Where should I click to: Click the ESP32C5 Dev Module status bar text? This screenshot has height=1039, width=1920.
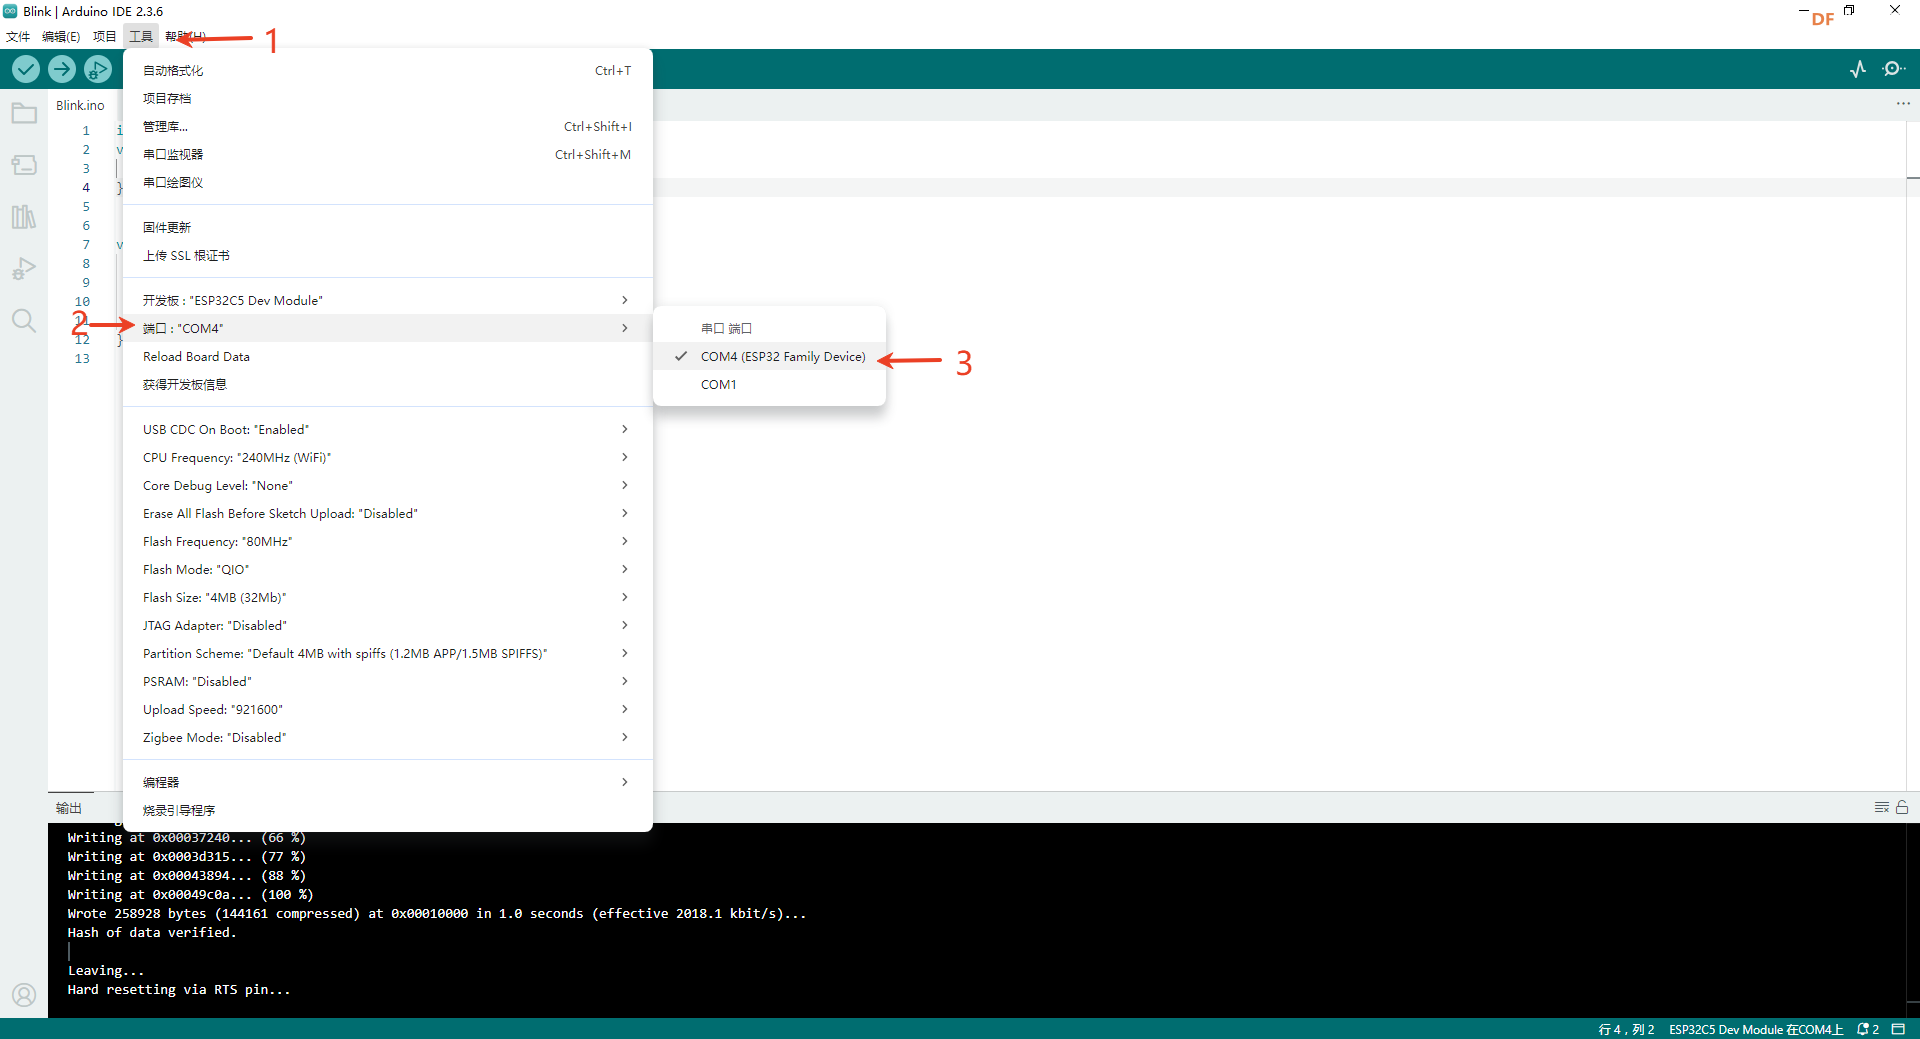click(x=1755, y=1029)
